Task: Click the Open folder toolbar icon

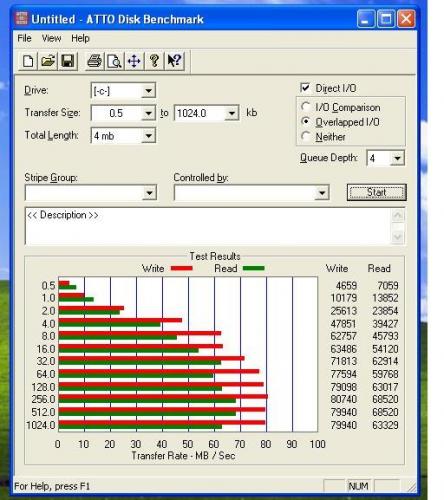Action: tap(48, 61)
